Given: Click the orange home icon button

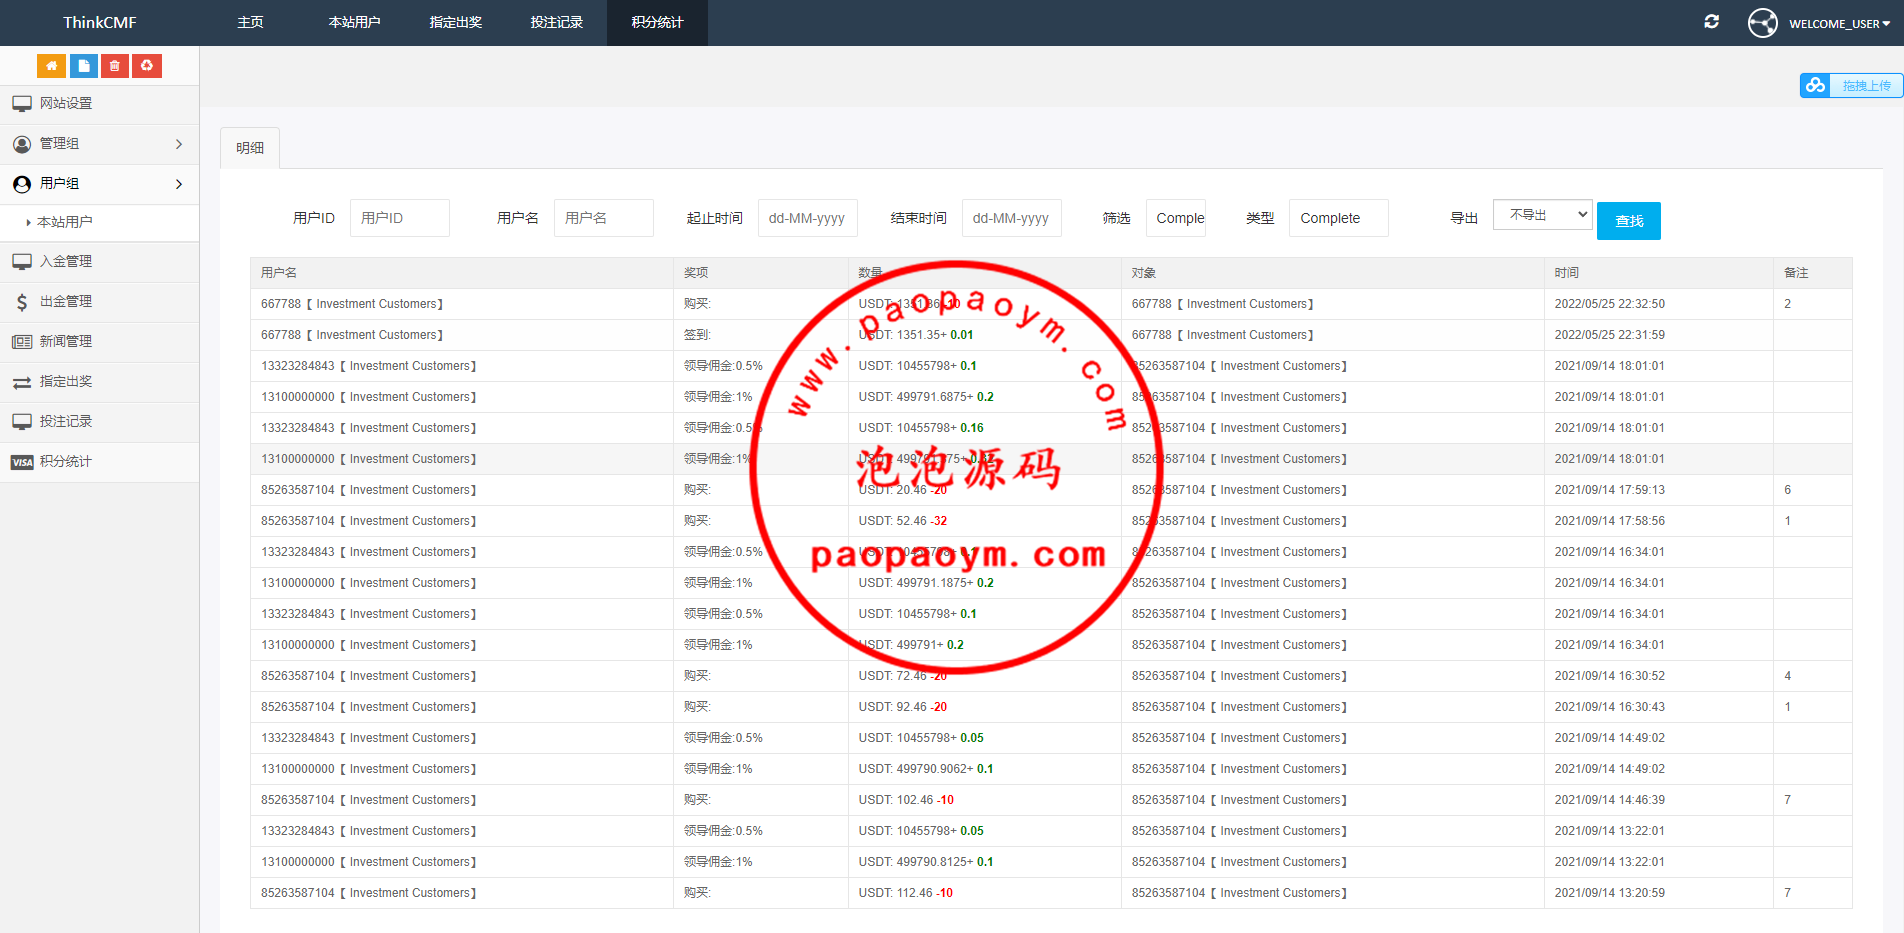Looking at the screenshot, I should click(51, 66).
